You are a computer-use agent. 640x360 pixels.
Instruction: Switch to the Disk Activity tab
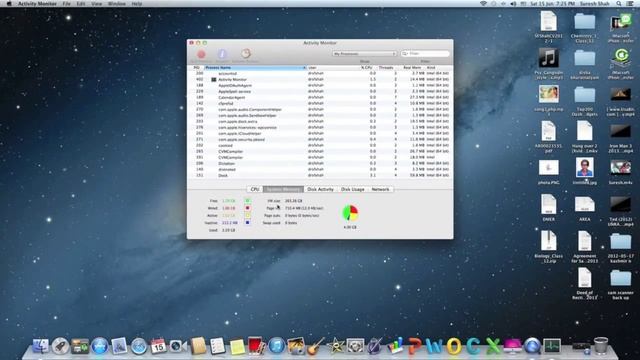(320, 189)
